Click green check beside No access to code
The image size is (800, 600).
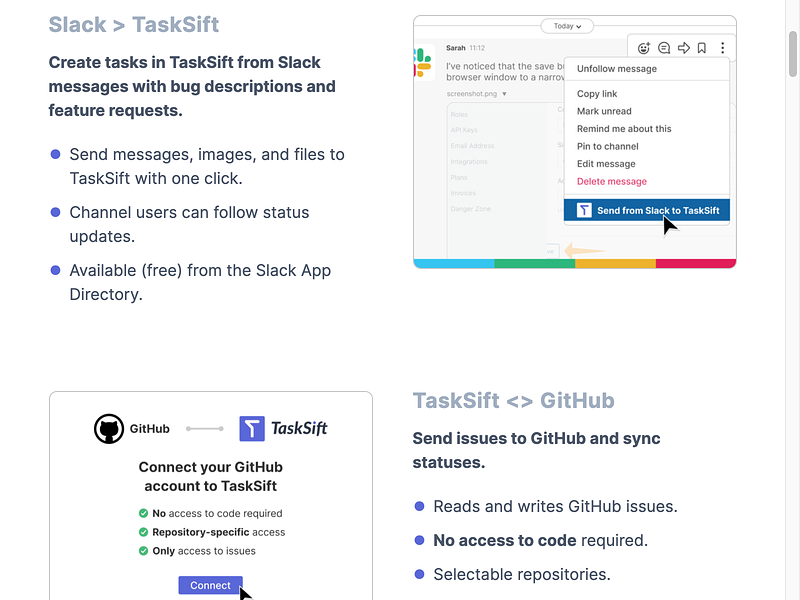point(143,513)
